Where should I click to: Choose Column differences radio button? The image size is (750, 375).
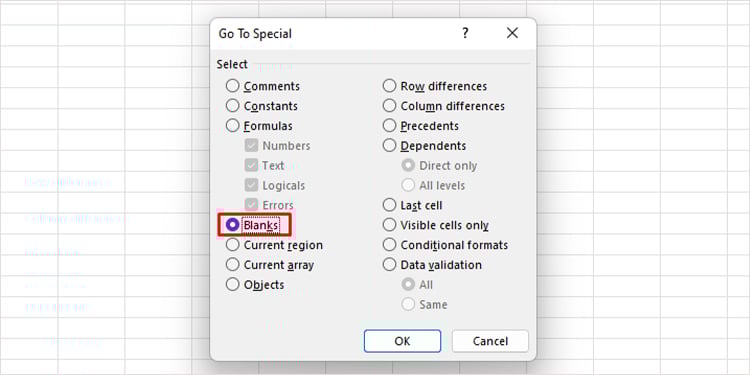point(443,106)
